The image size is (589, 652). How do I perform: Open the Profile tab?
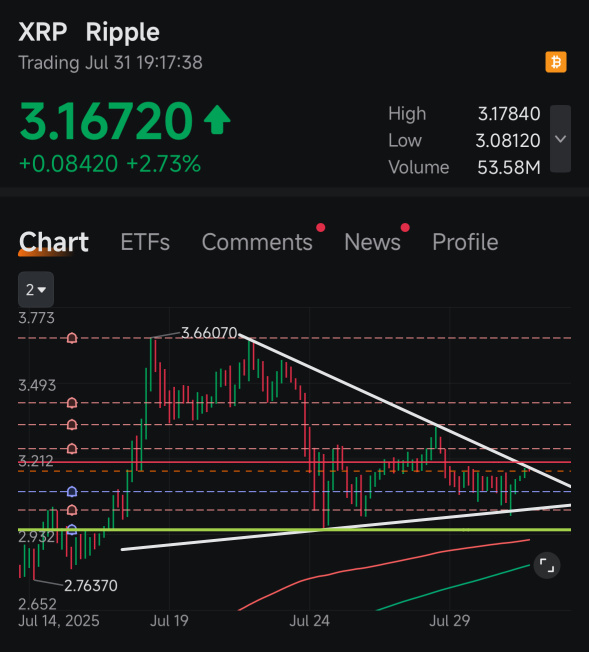[x=465, y=242]
